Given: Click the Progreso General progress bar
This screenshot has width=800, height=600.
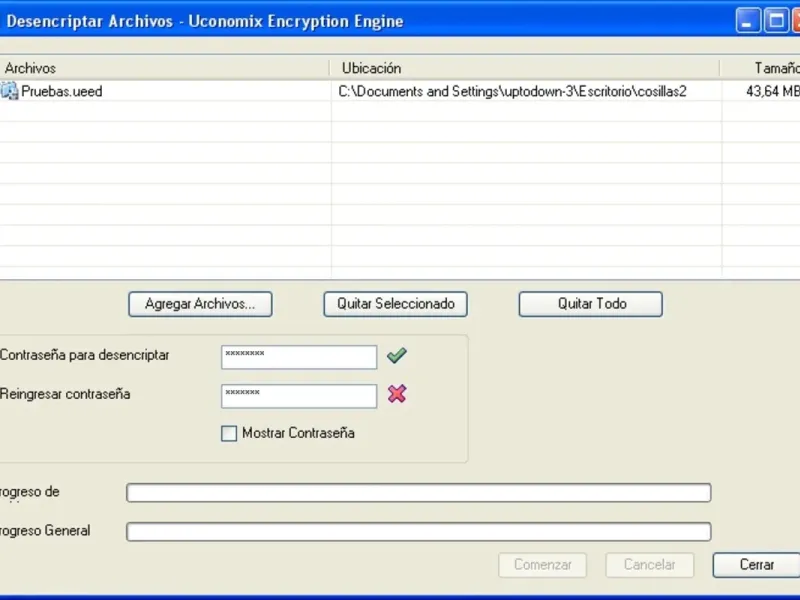Looking at the screenshot, I should (x=419, y=532).
